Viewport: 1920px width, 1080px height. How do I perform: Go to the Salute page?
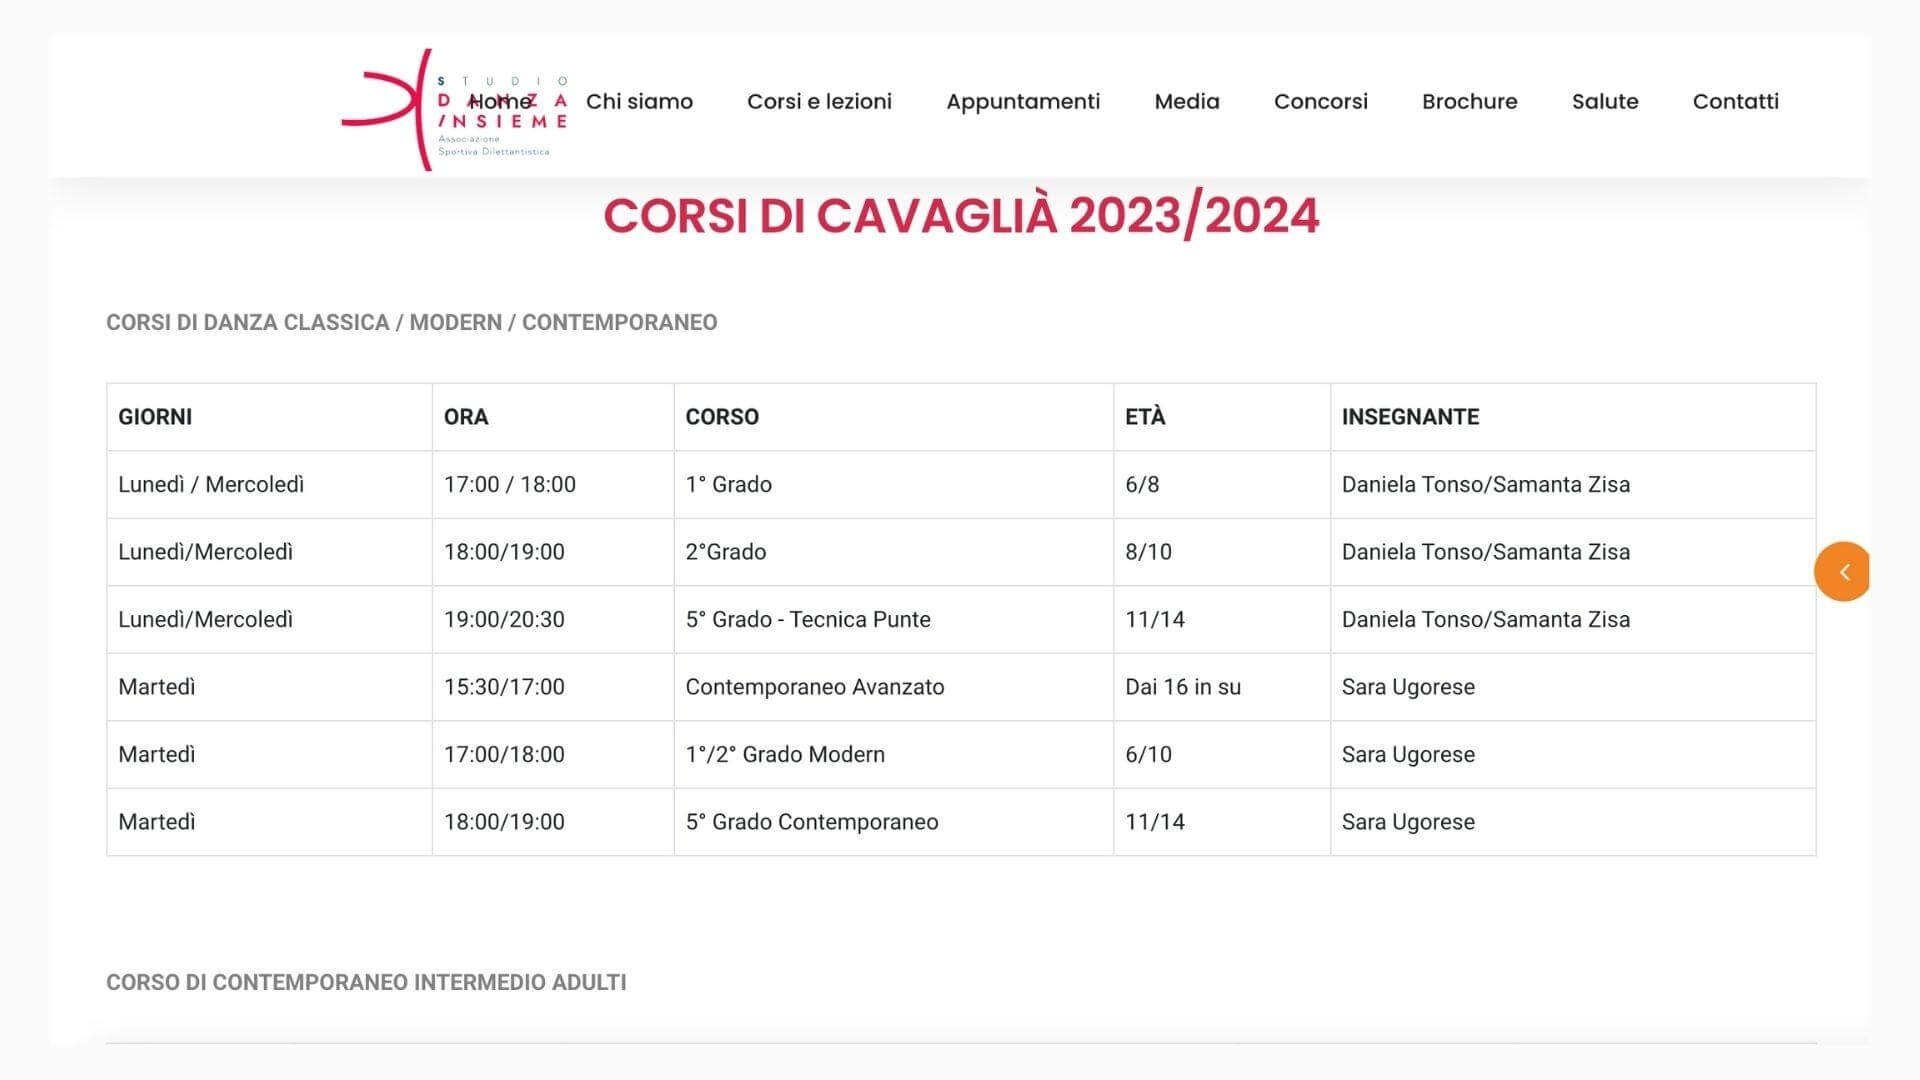click(x=1604, y=101)
